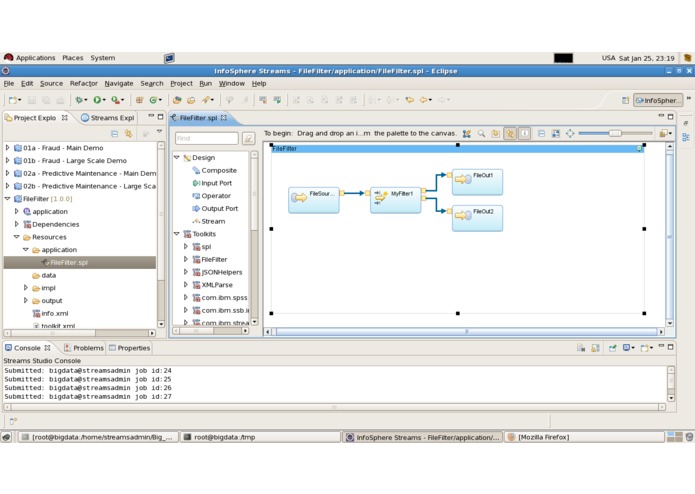Click the Scroll Lock console icon
Screen dimensions: 695x494
tap(595, 348)
